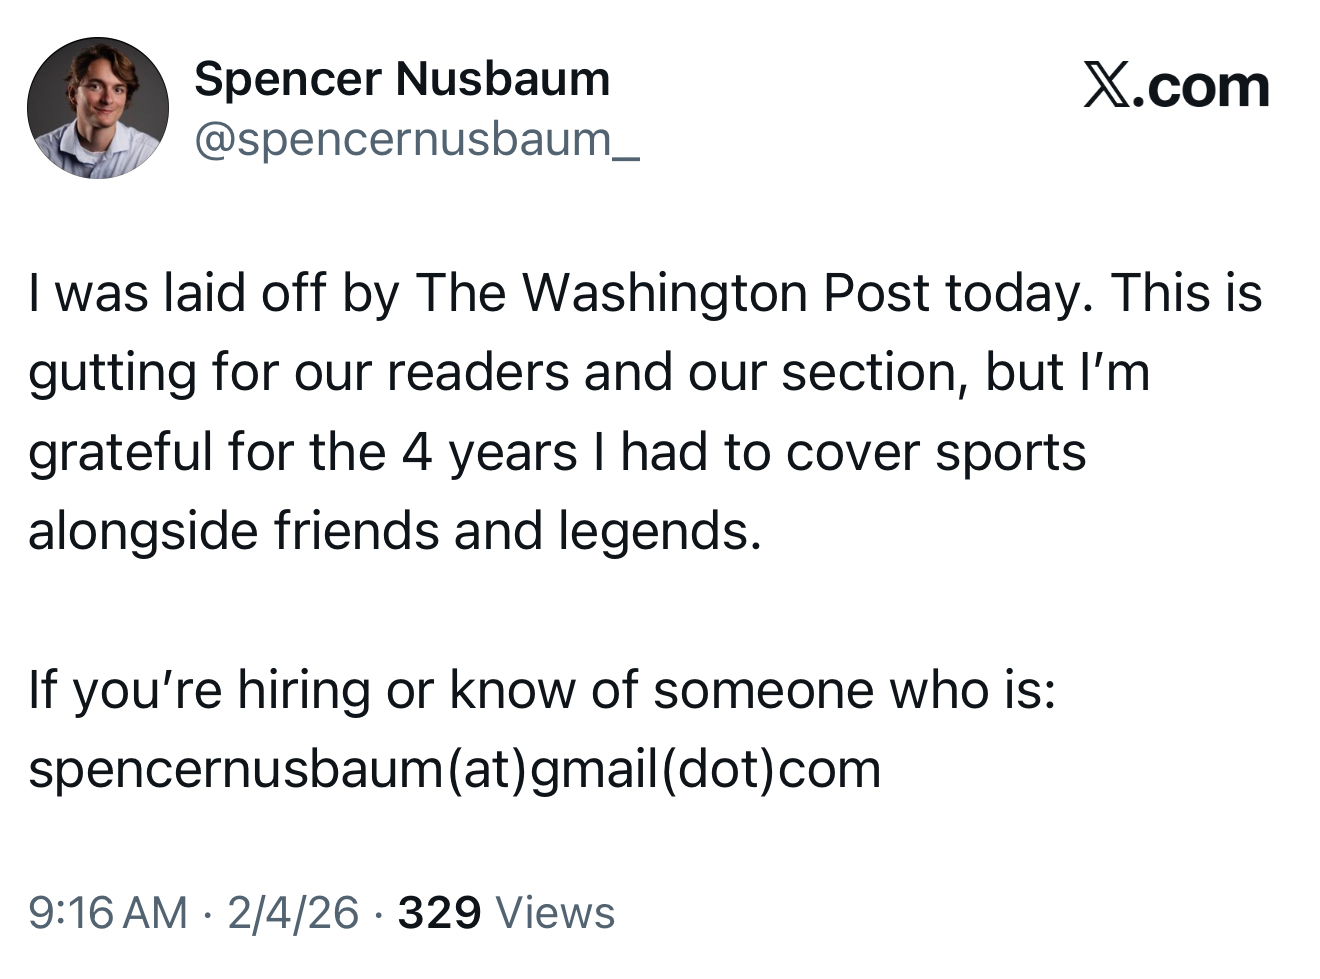
Task: Open the Spencer Nusbaum display name
Action: (x=402, y=79)
